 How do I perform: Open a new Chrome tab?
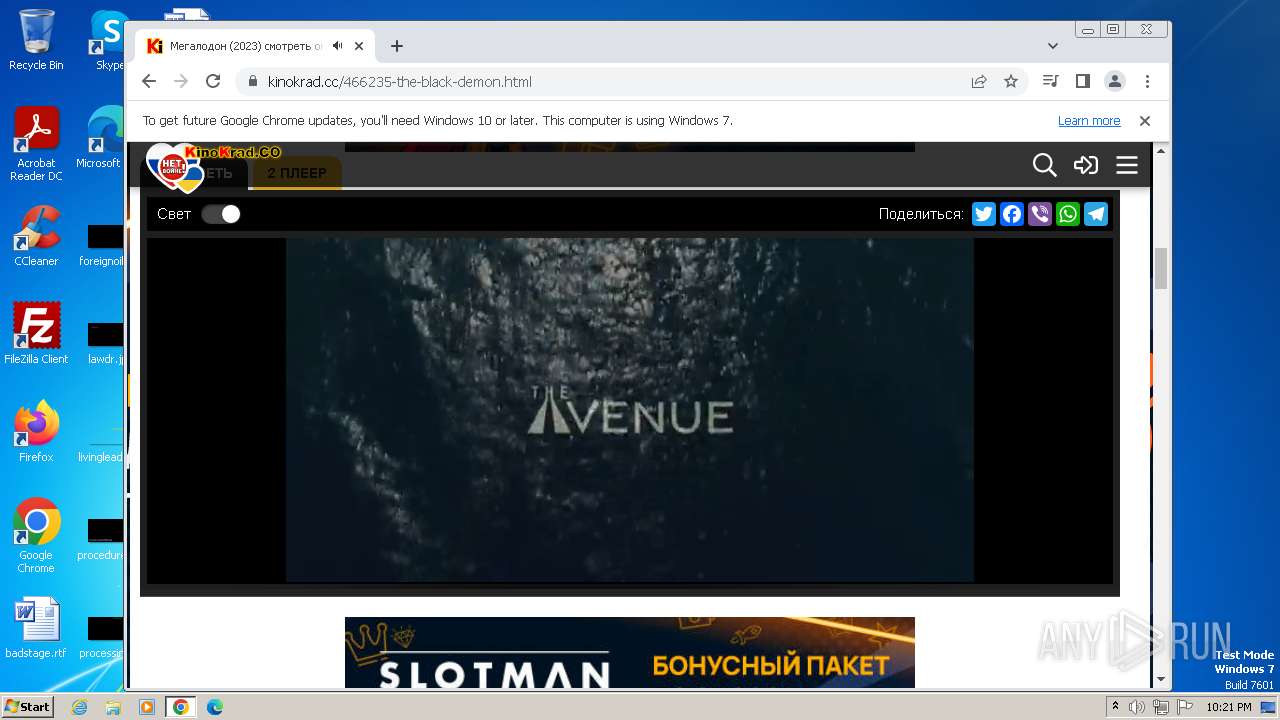click(x=397, y=46)
